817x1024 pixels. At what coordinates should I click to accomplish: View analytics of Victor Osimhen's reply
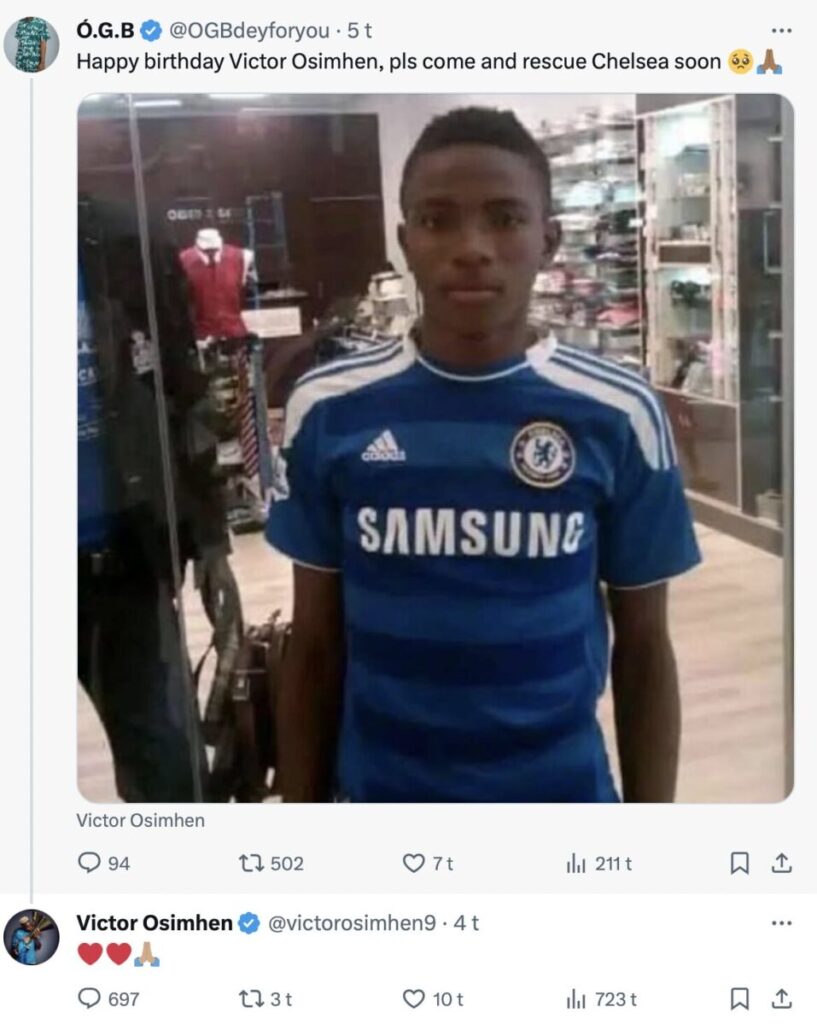coord(576,998)
